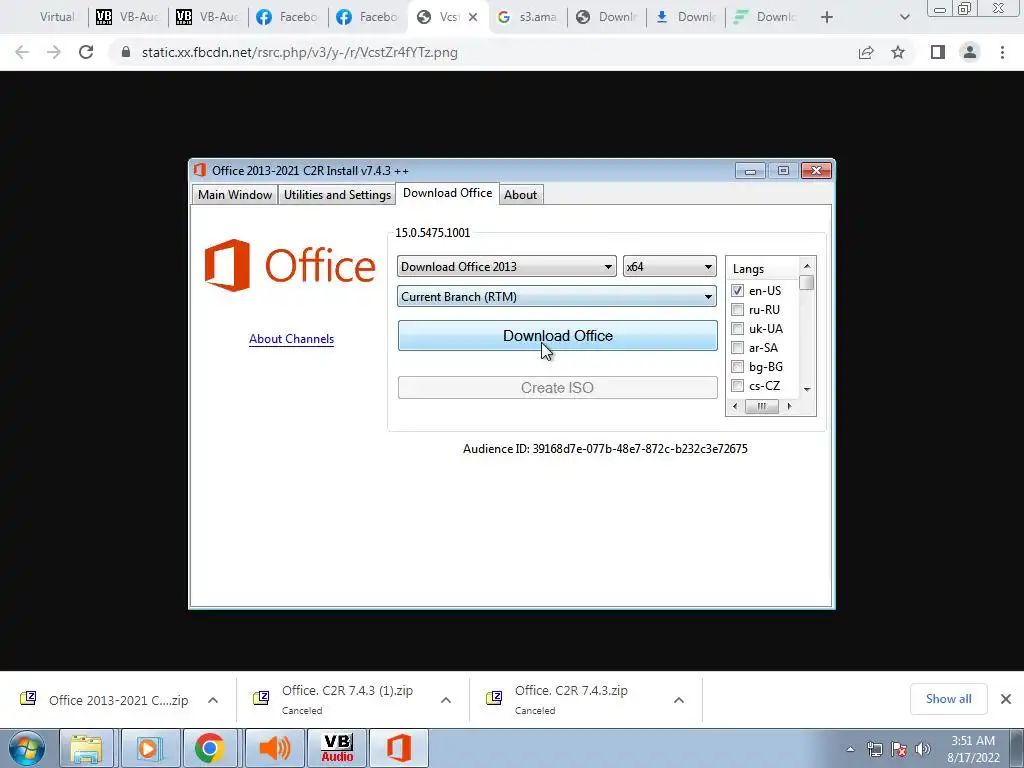Viewport: 1024px width, 768px height.
Task: Expand options for Office 2013-2021 C...zip download
Action: 213,700
